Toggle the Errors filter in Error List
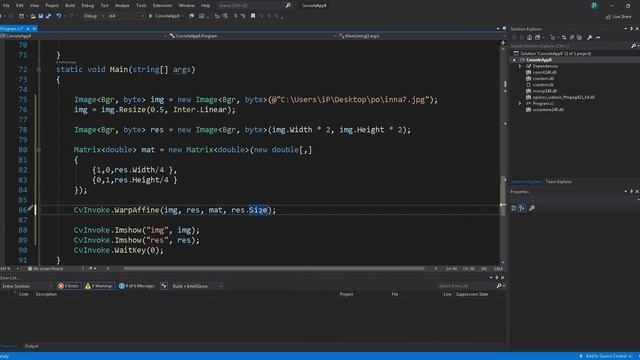The height and width of the screenshot is (360, 640). click(x=69, y=286)
